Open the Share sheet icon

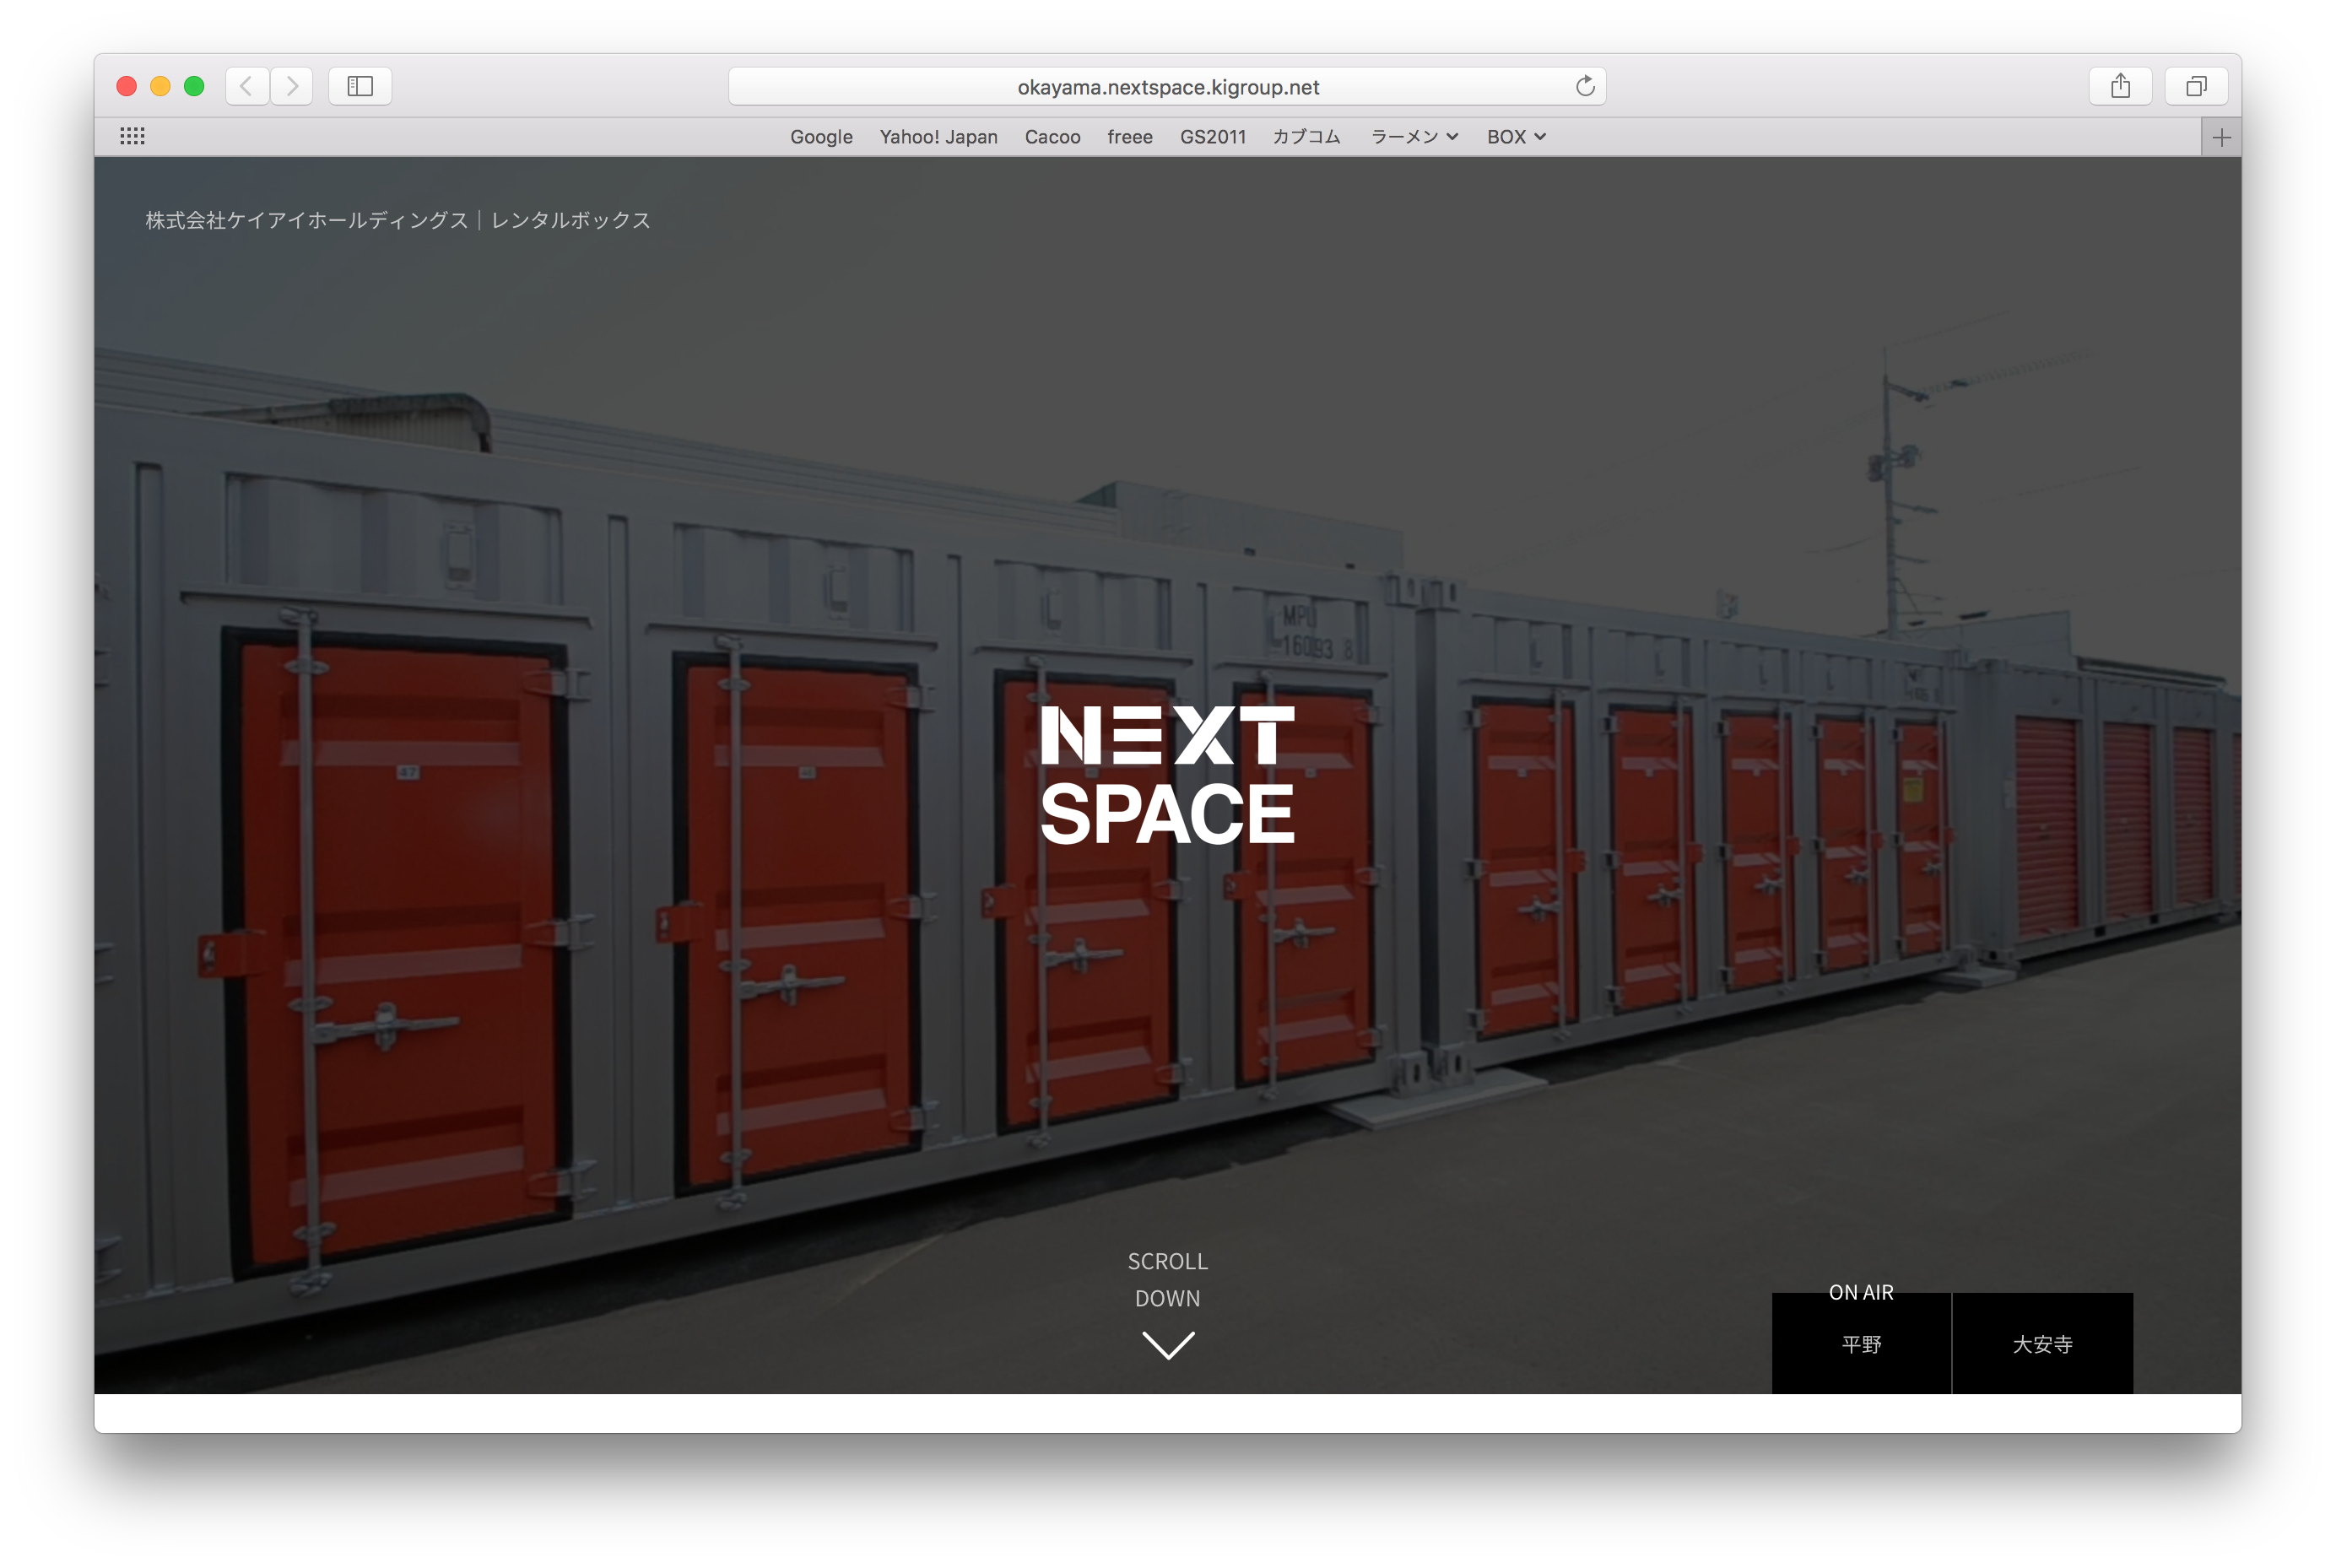pos(2120,86)
